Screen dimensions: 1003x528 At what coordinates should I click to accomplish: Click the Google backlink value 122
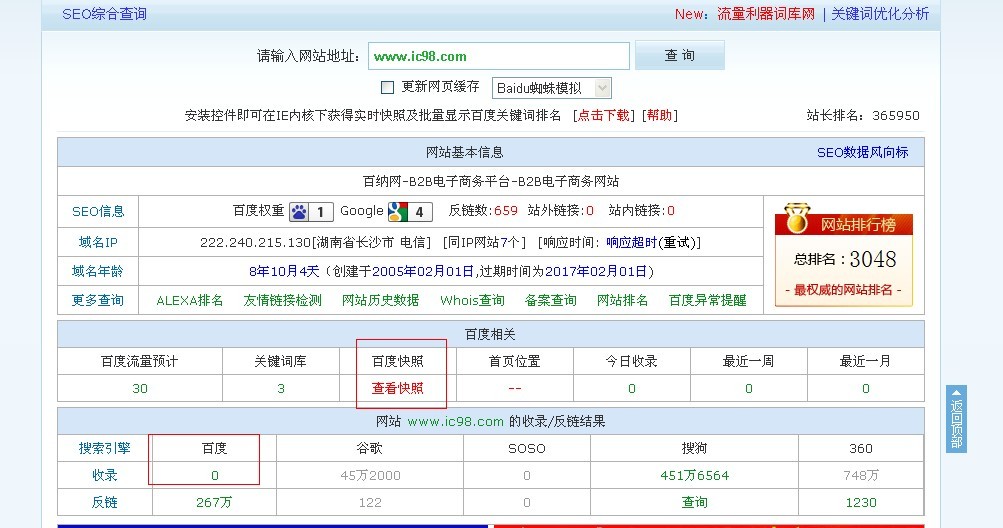point(370,502)
